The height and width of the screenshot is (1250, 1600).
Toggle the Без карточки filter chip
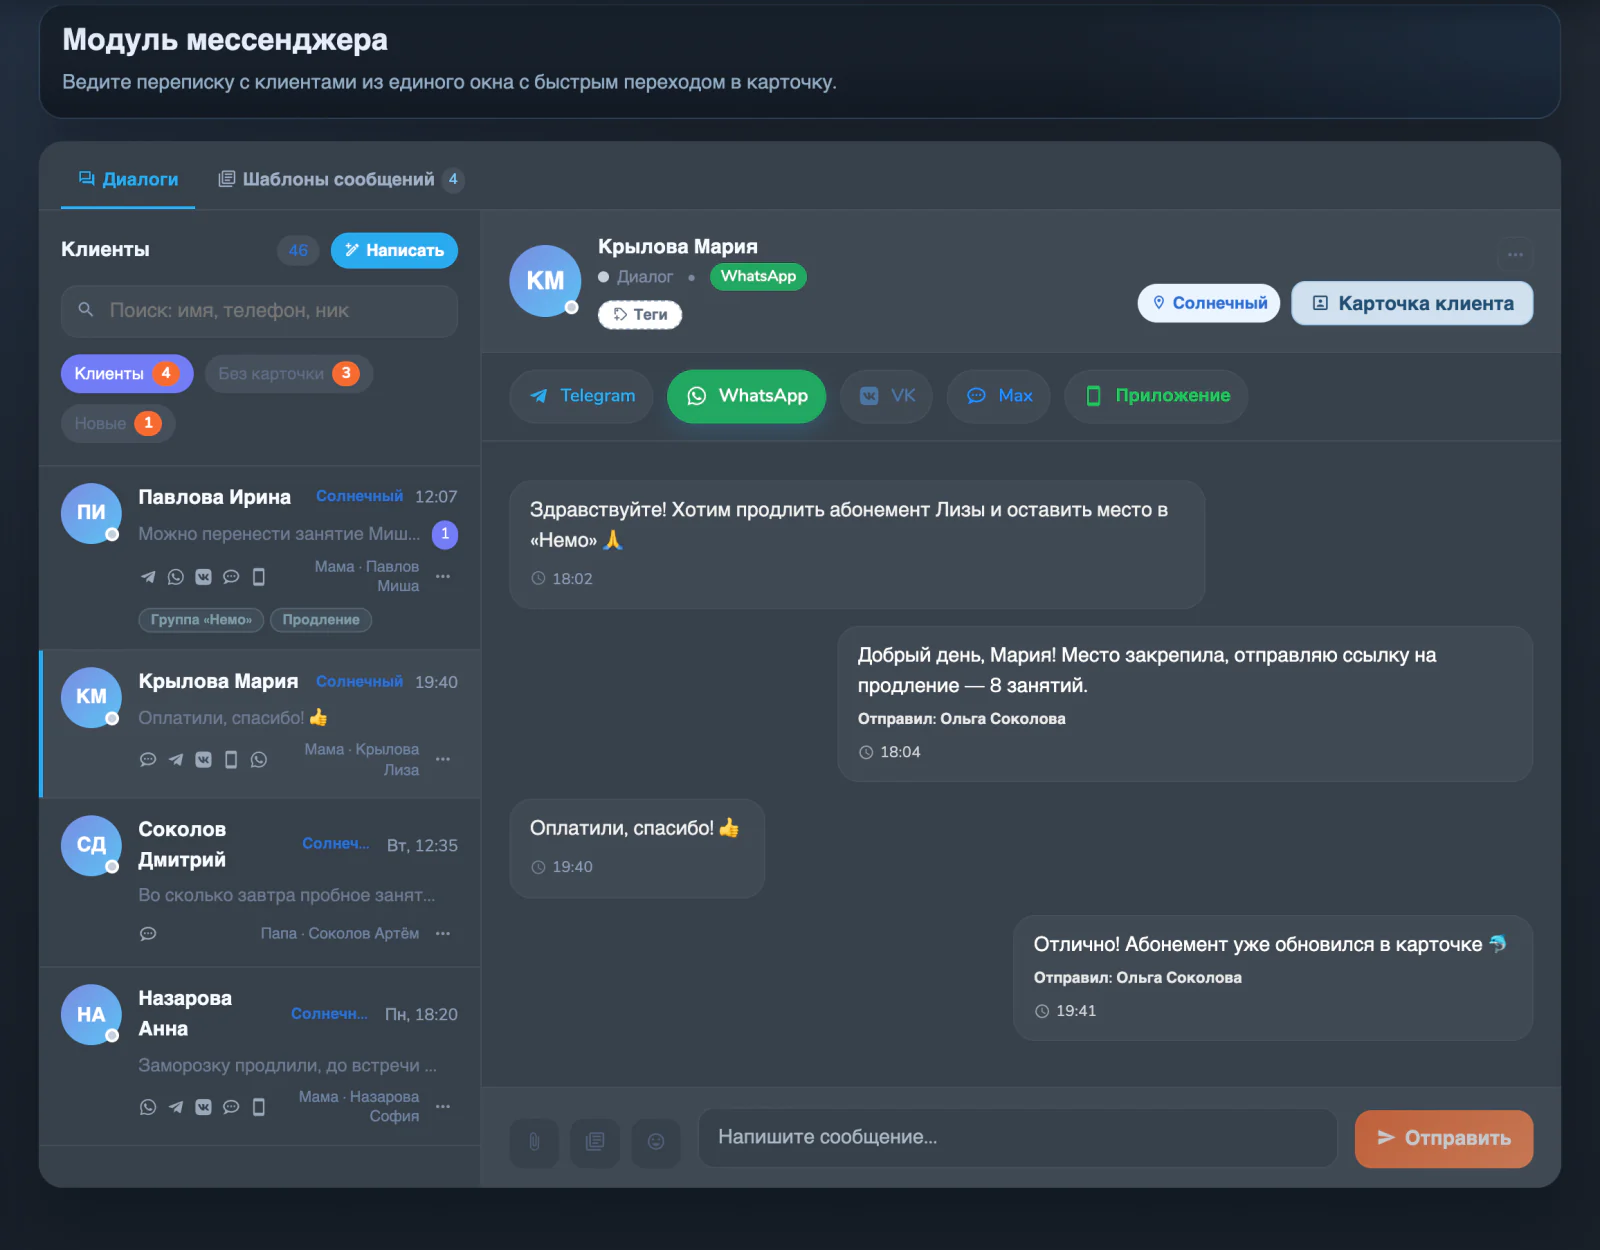coord(289,374)
